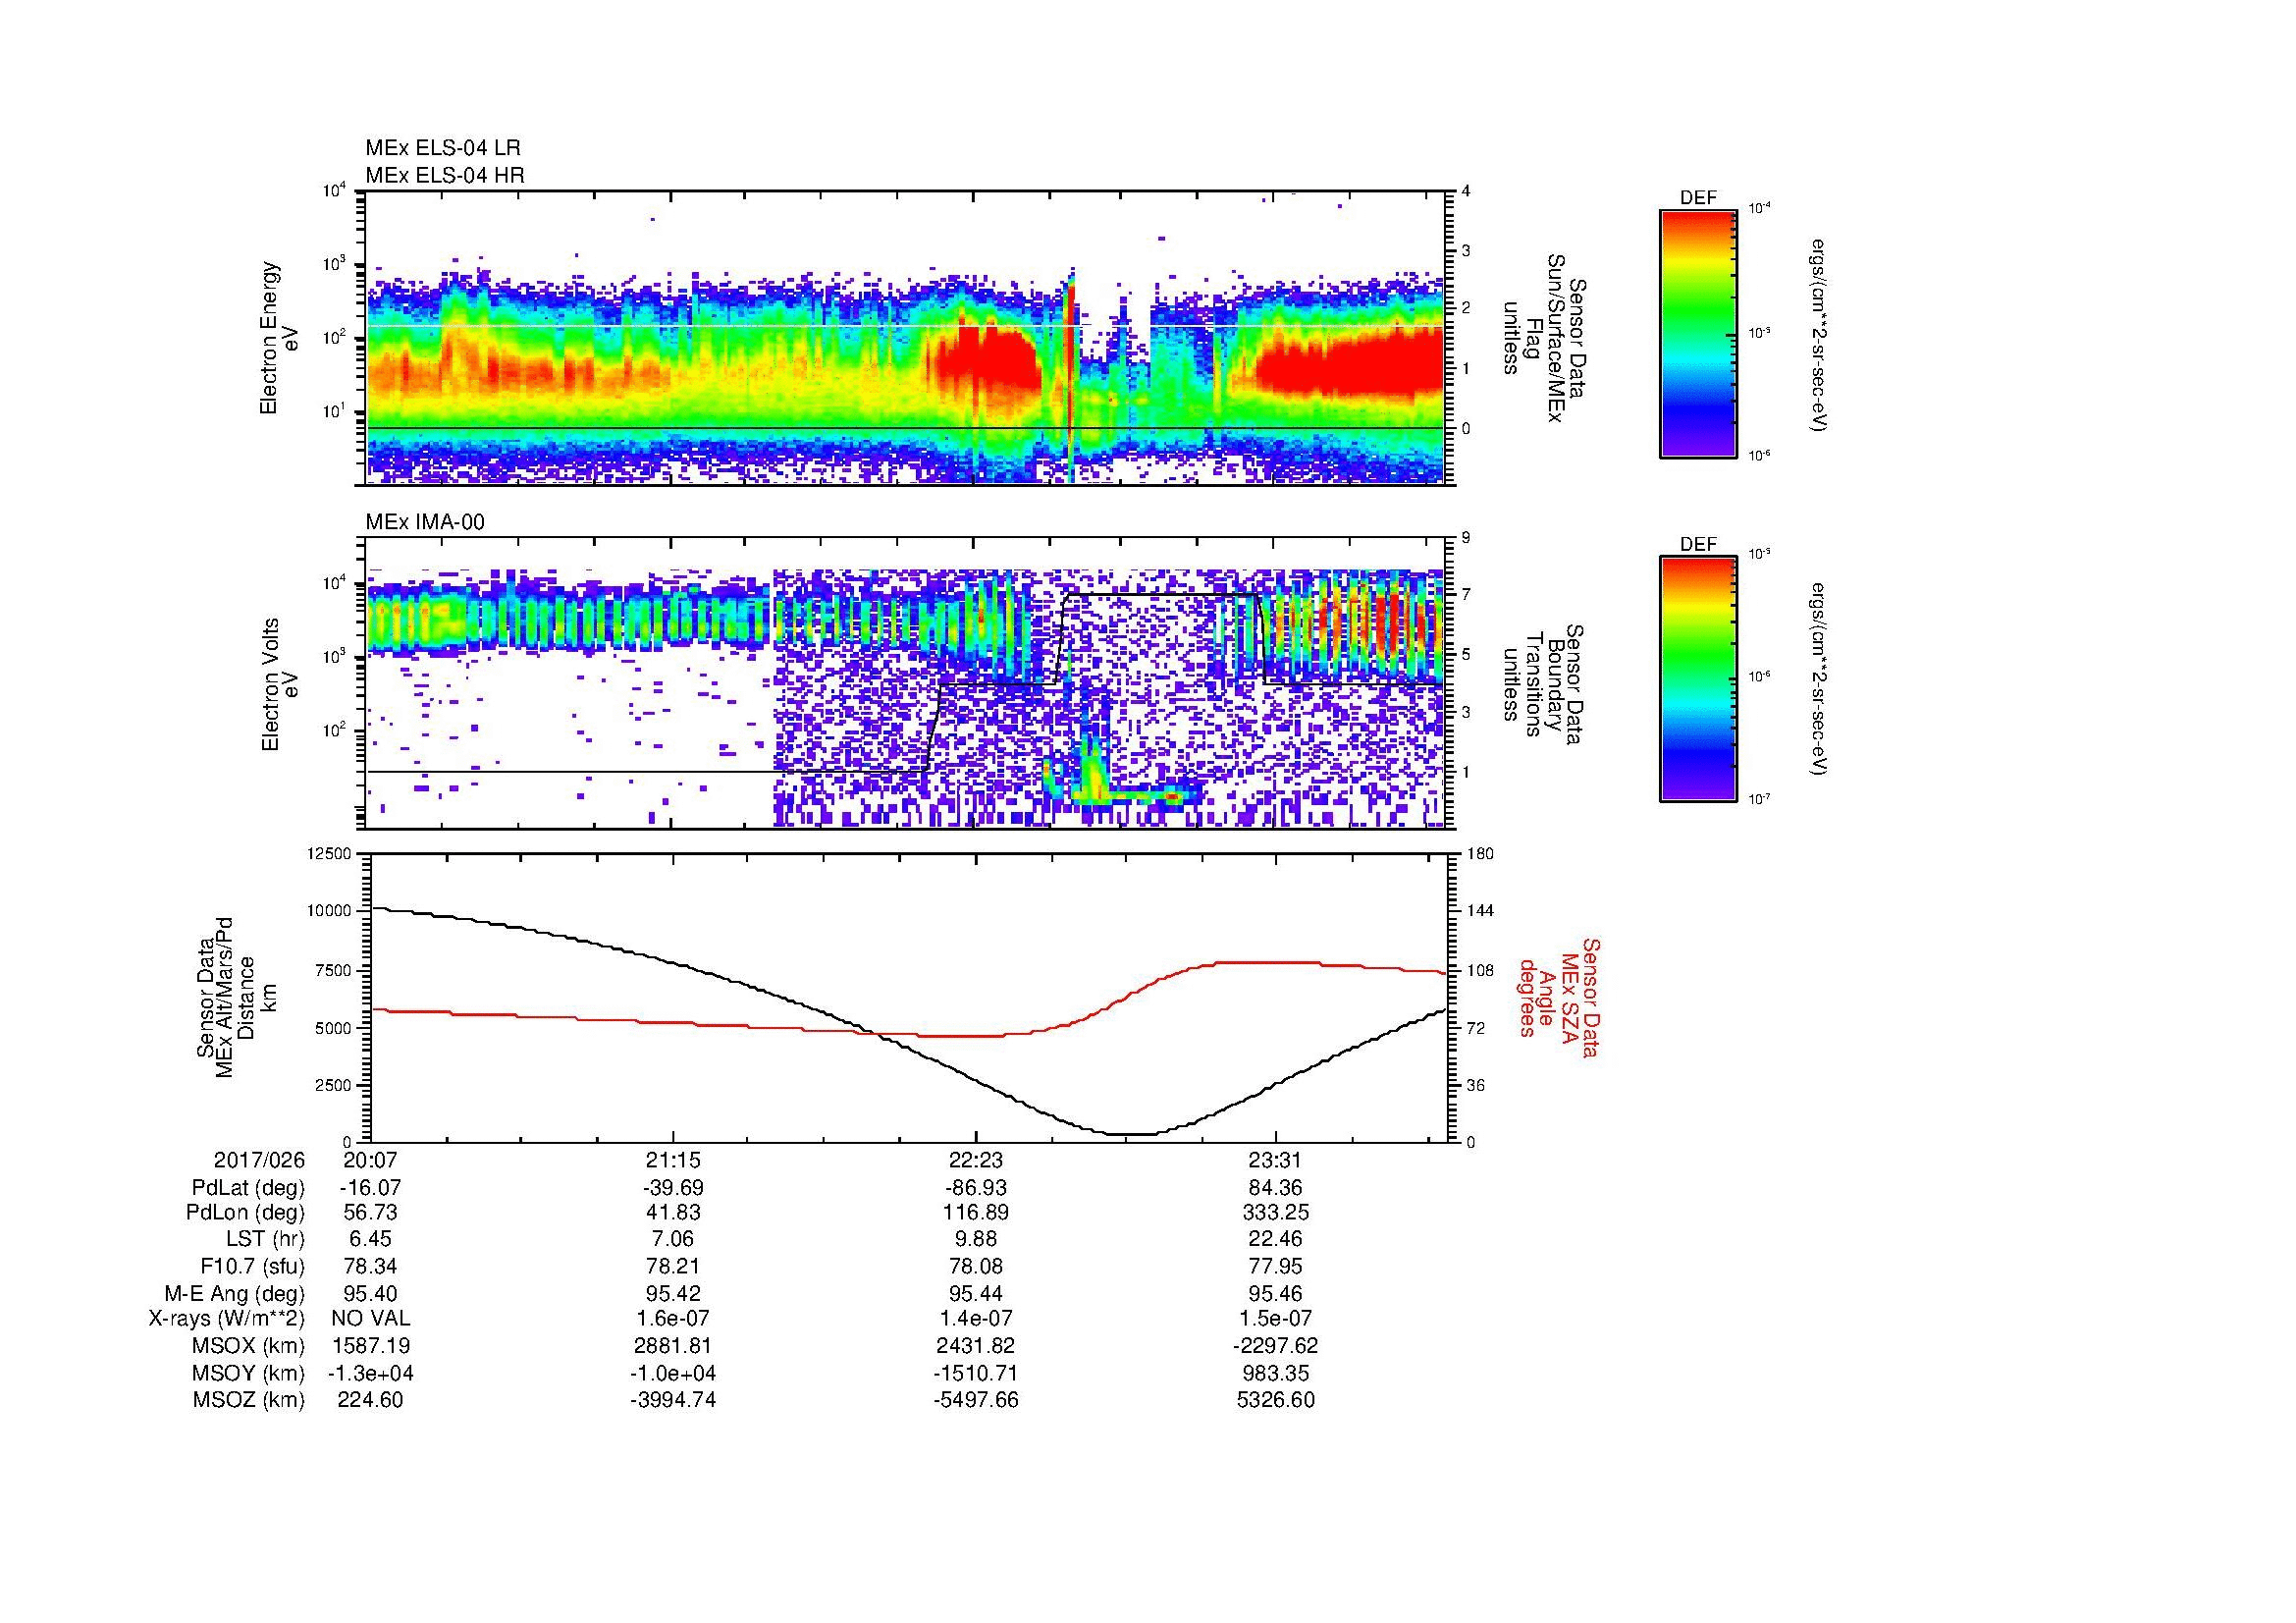Select the MSOZ value 5326.60

[x=1276, y=1400]
